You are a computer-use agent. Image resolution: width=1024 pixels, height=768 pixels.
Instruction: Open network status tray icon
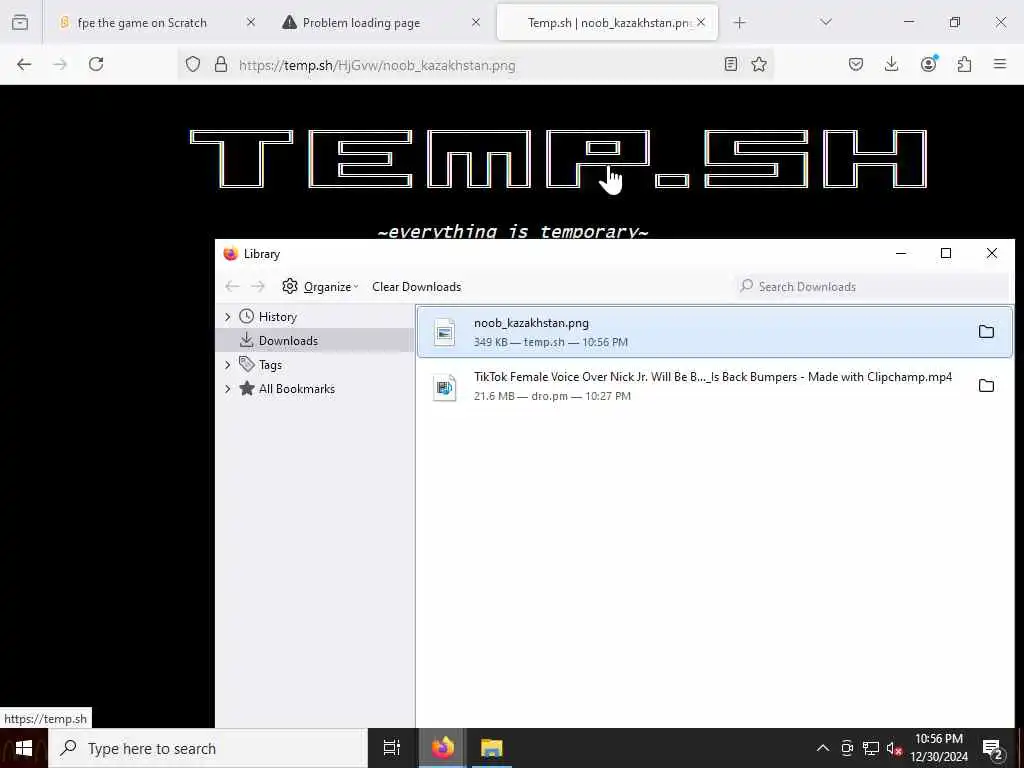[x=871, y=748]
